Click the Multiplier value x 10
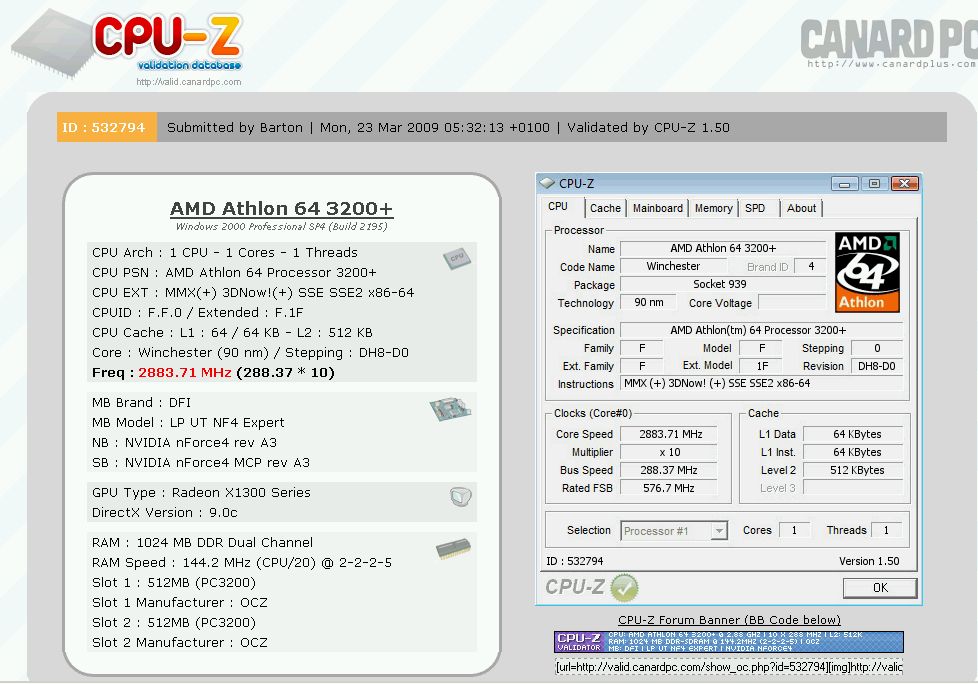The image size is (978, 684). 671,452
